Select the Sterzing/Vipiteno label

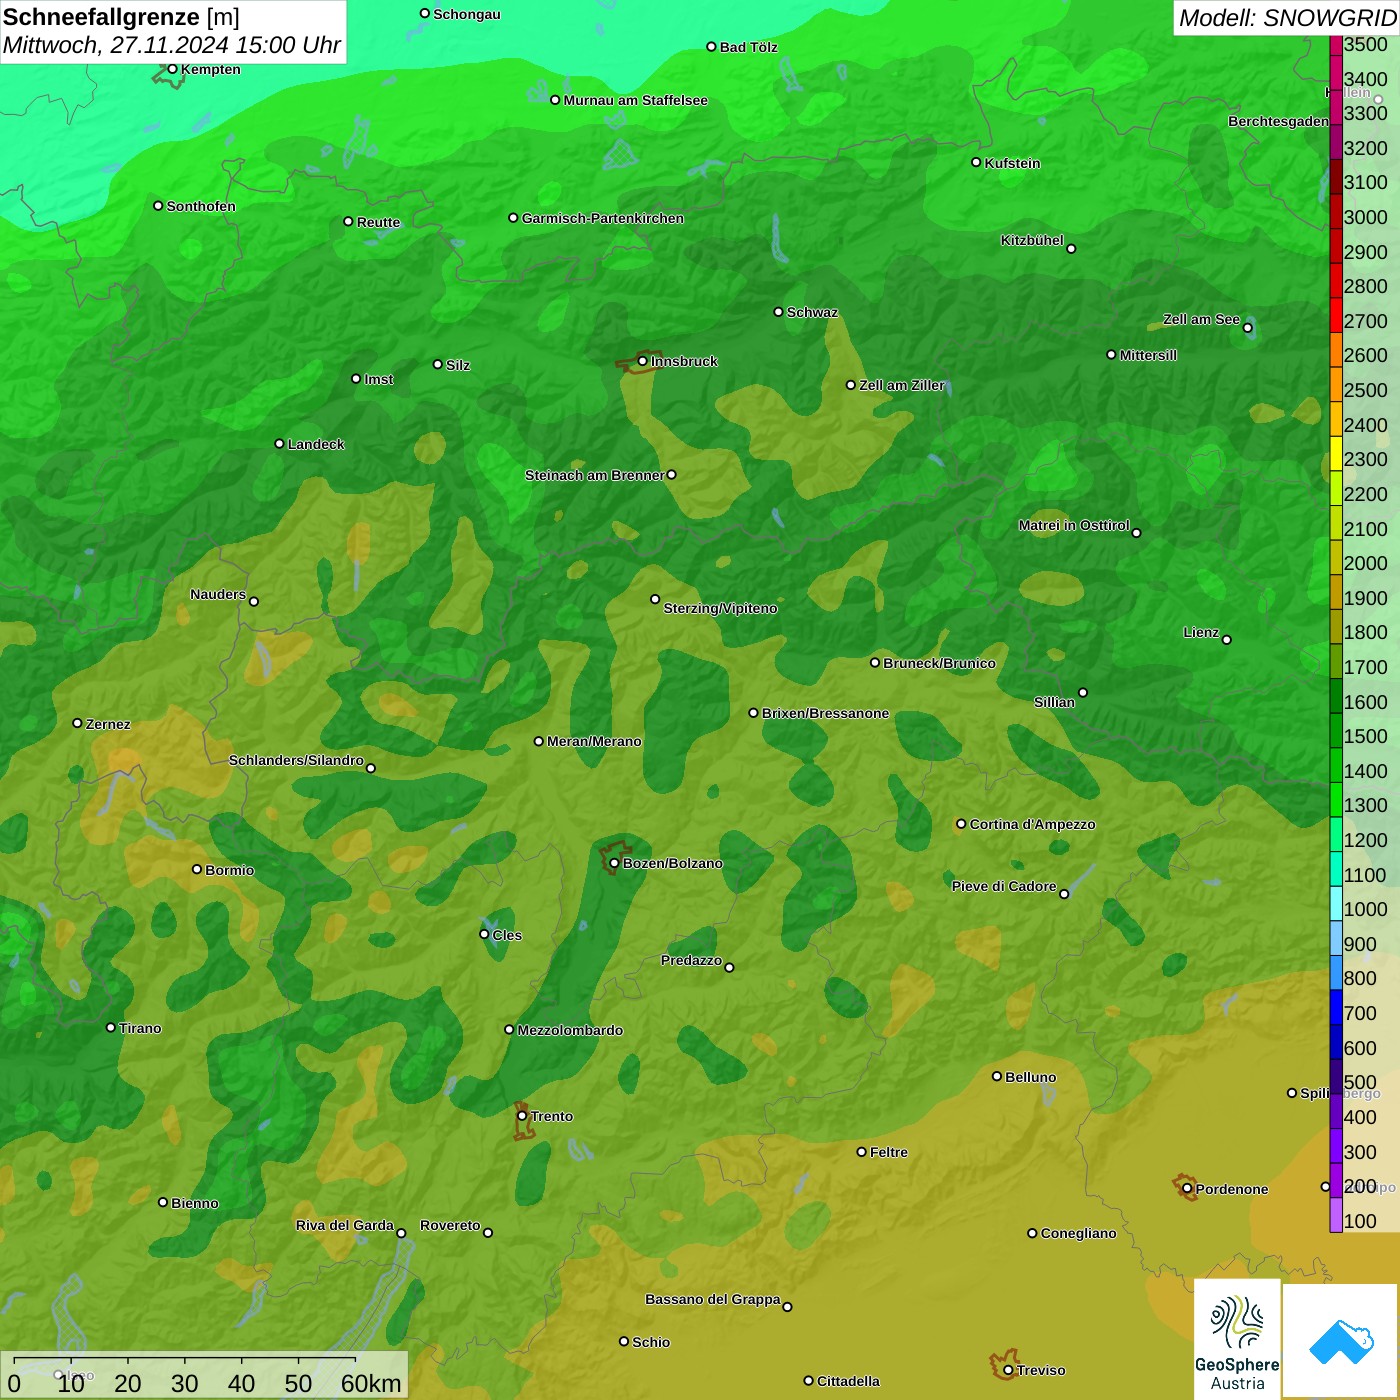[x=720, y=608]
